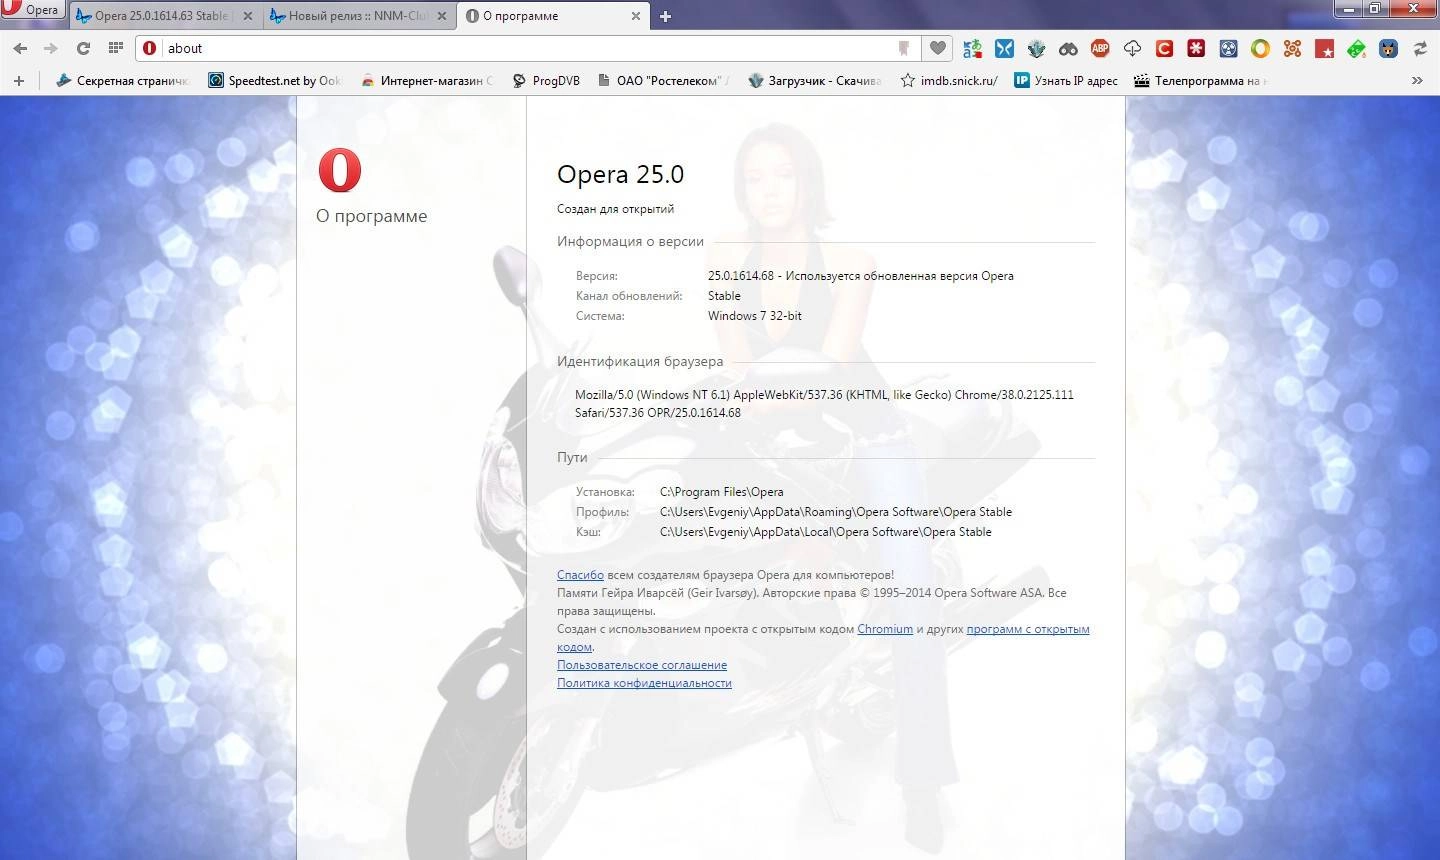Open the binoculars extension icon
1440x860 pixels.
(x=1068, y=48)
